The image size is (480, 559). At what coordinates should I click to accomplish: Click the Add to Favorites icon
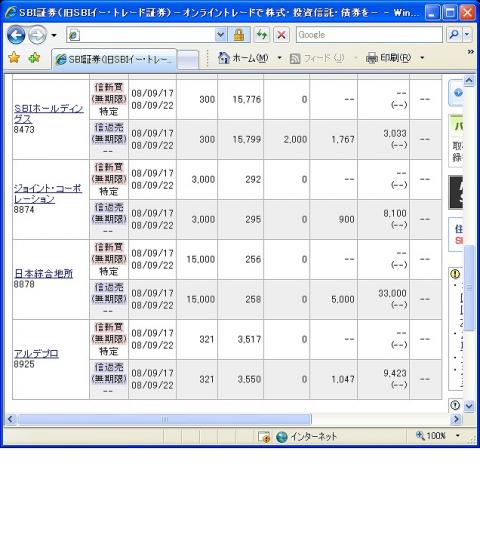(x=34, y=58)
